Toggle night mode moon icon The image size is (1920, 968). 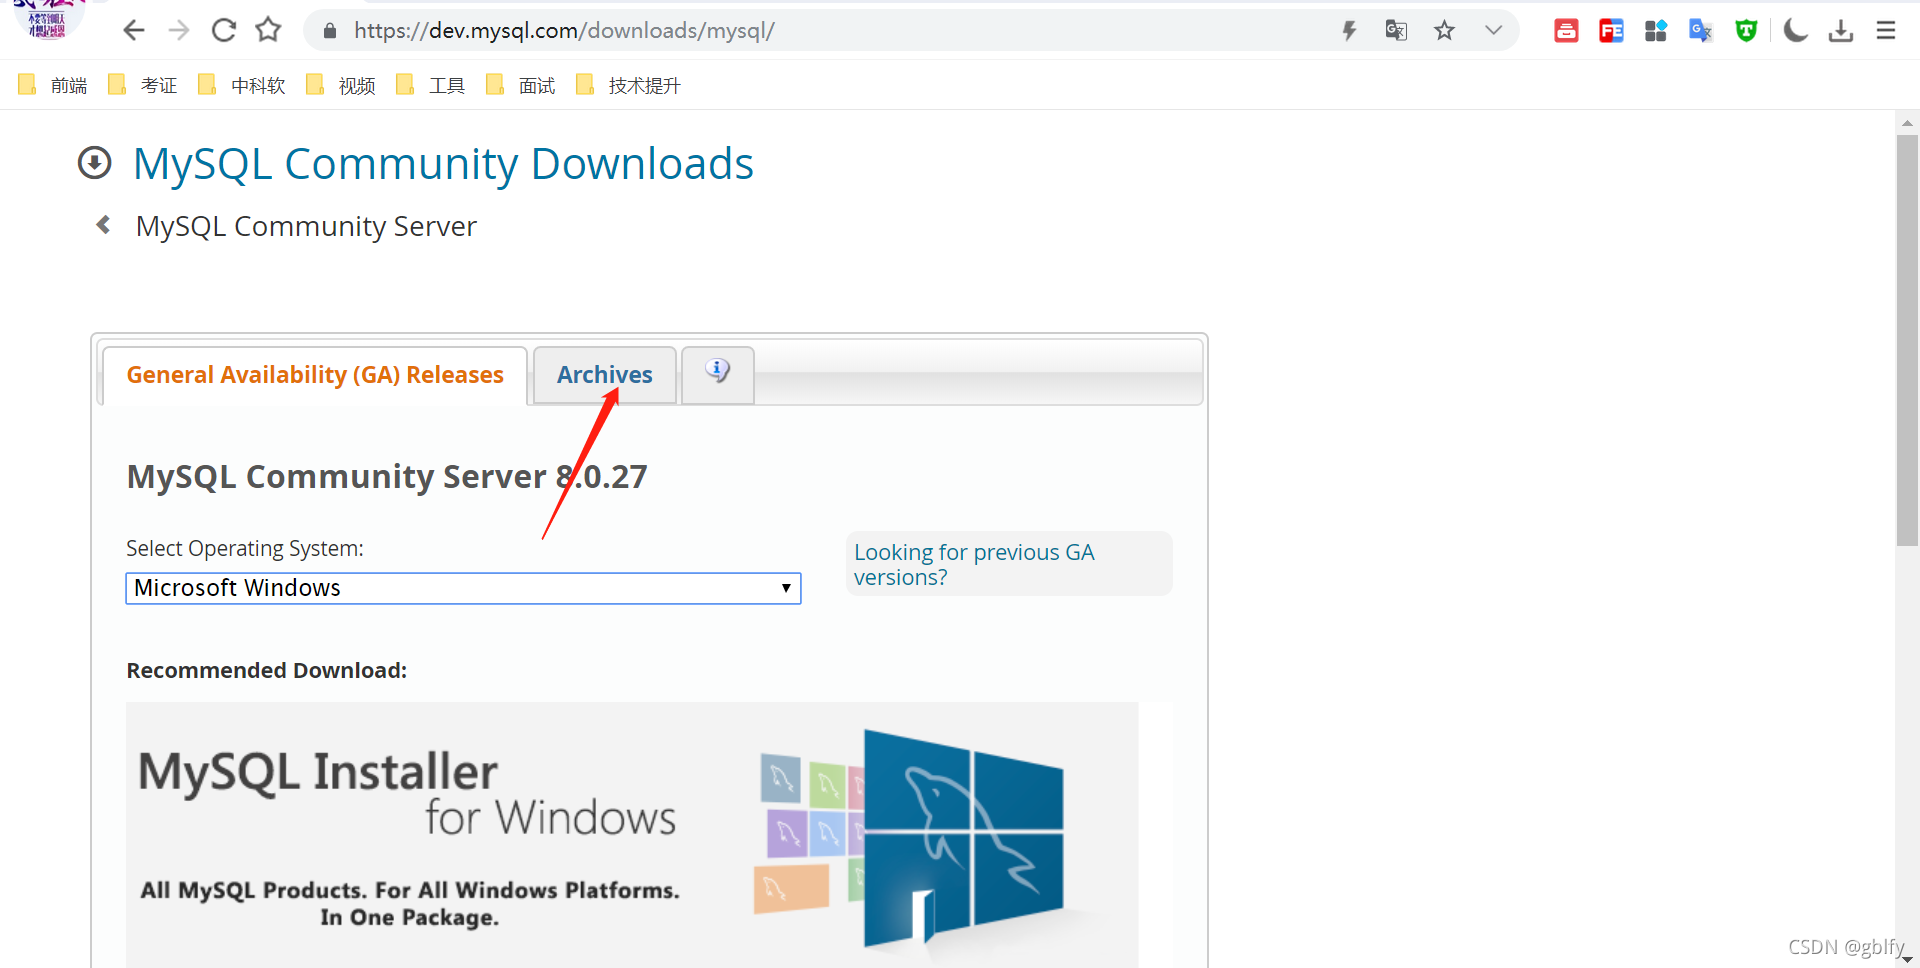pos(1796,31)
